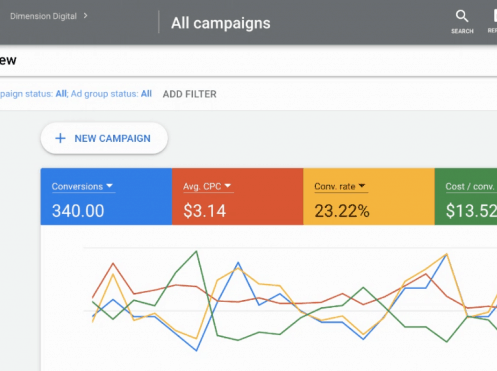Viewport: 497px width, 371px height.
Task: Click the 340.00 conversions value
Action: (x=78, y=211)
